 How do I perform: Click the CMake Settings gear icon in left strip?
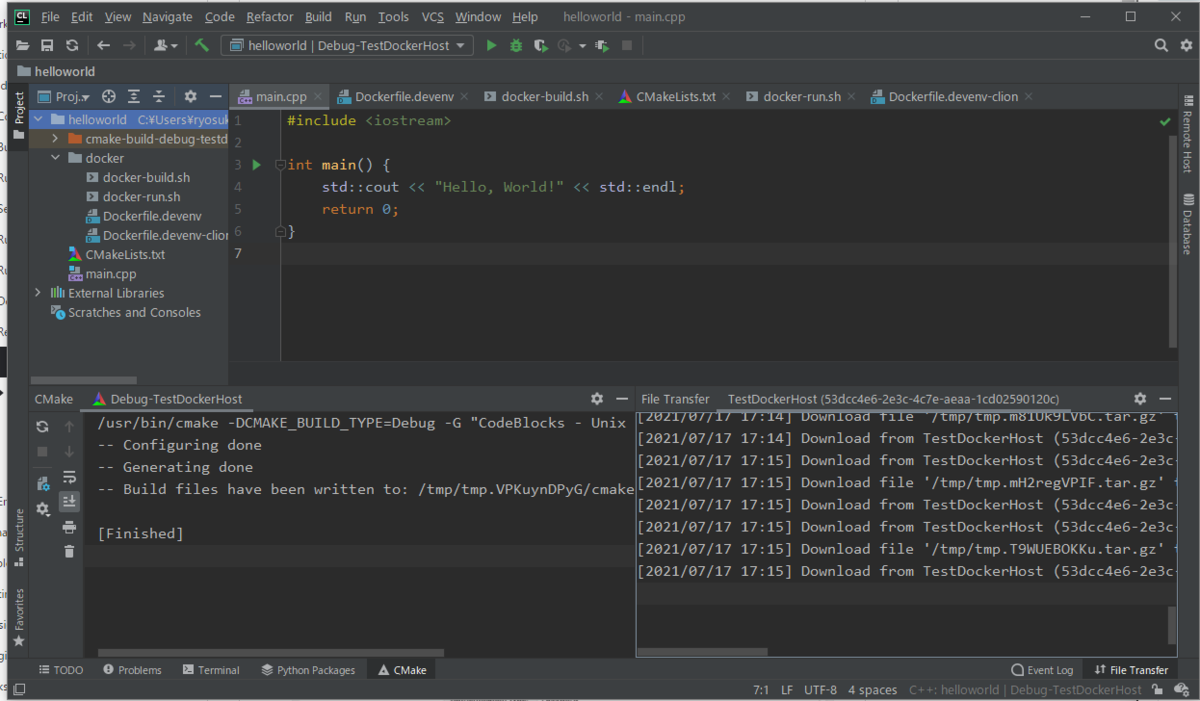point(42,509)
